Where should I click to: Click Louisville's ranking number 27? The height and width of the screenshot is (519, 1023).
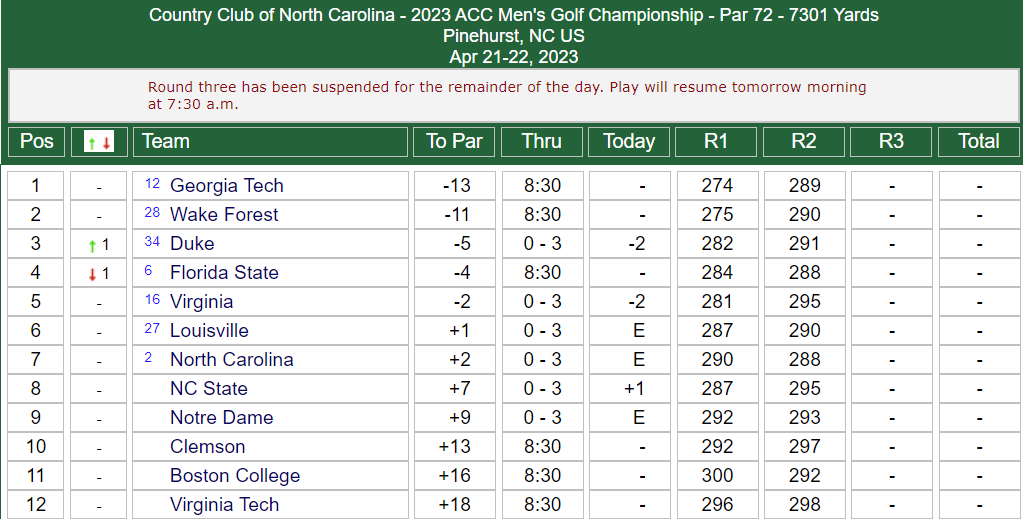tap(152, 328)
